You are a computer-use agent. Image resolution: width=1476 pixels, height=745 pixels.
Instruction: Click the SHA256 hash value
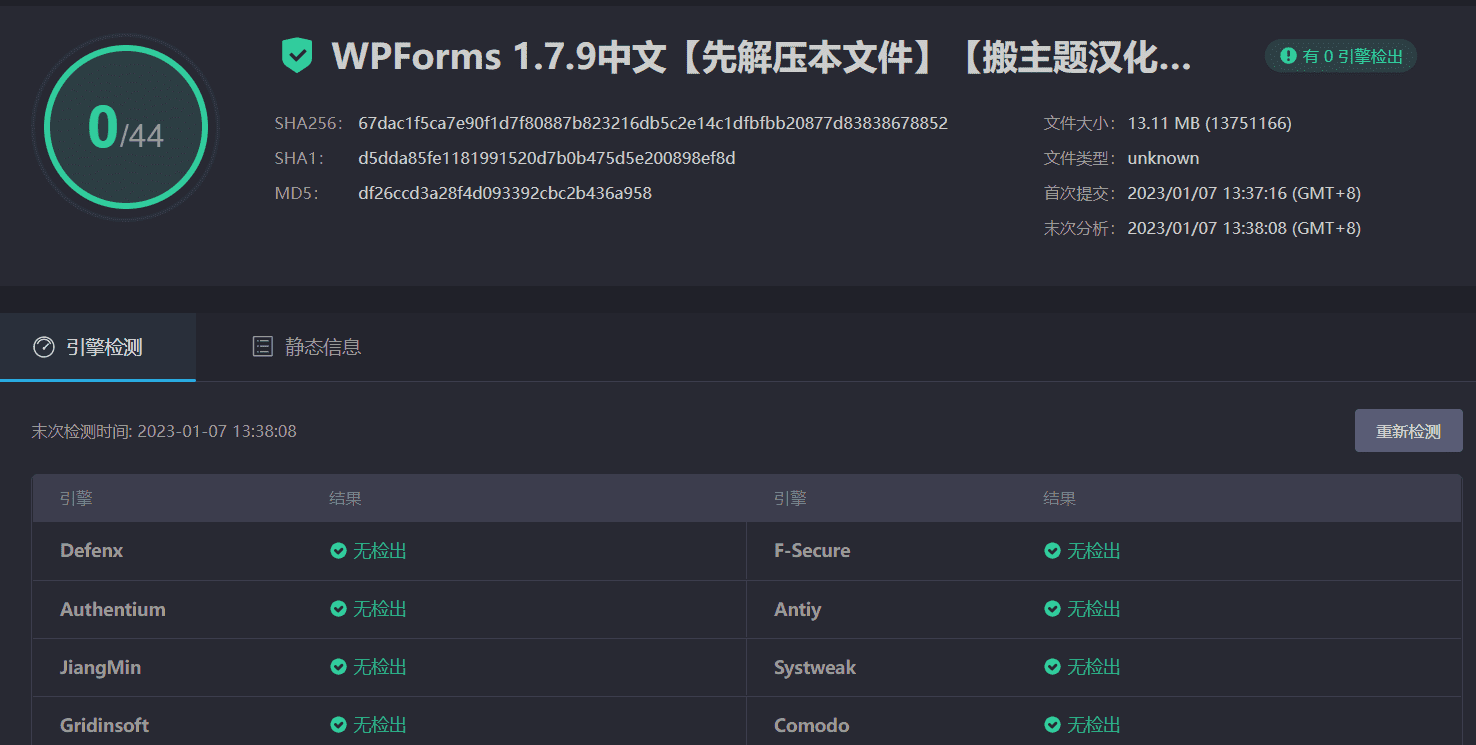click(653, 124)
